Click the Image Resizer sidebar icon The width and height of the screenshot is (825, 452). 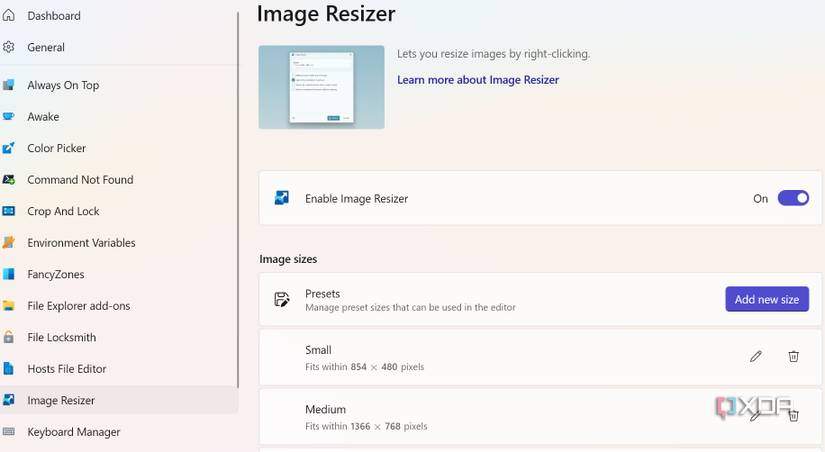tap(8, 400)
